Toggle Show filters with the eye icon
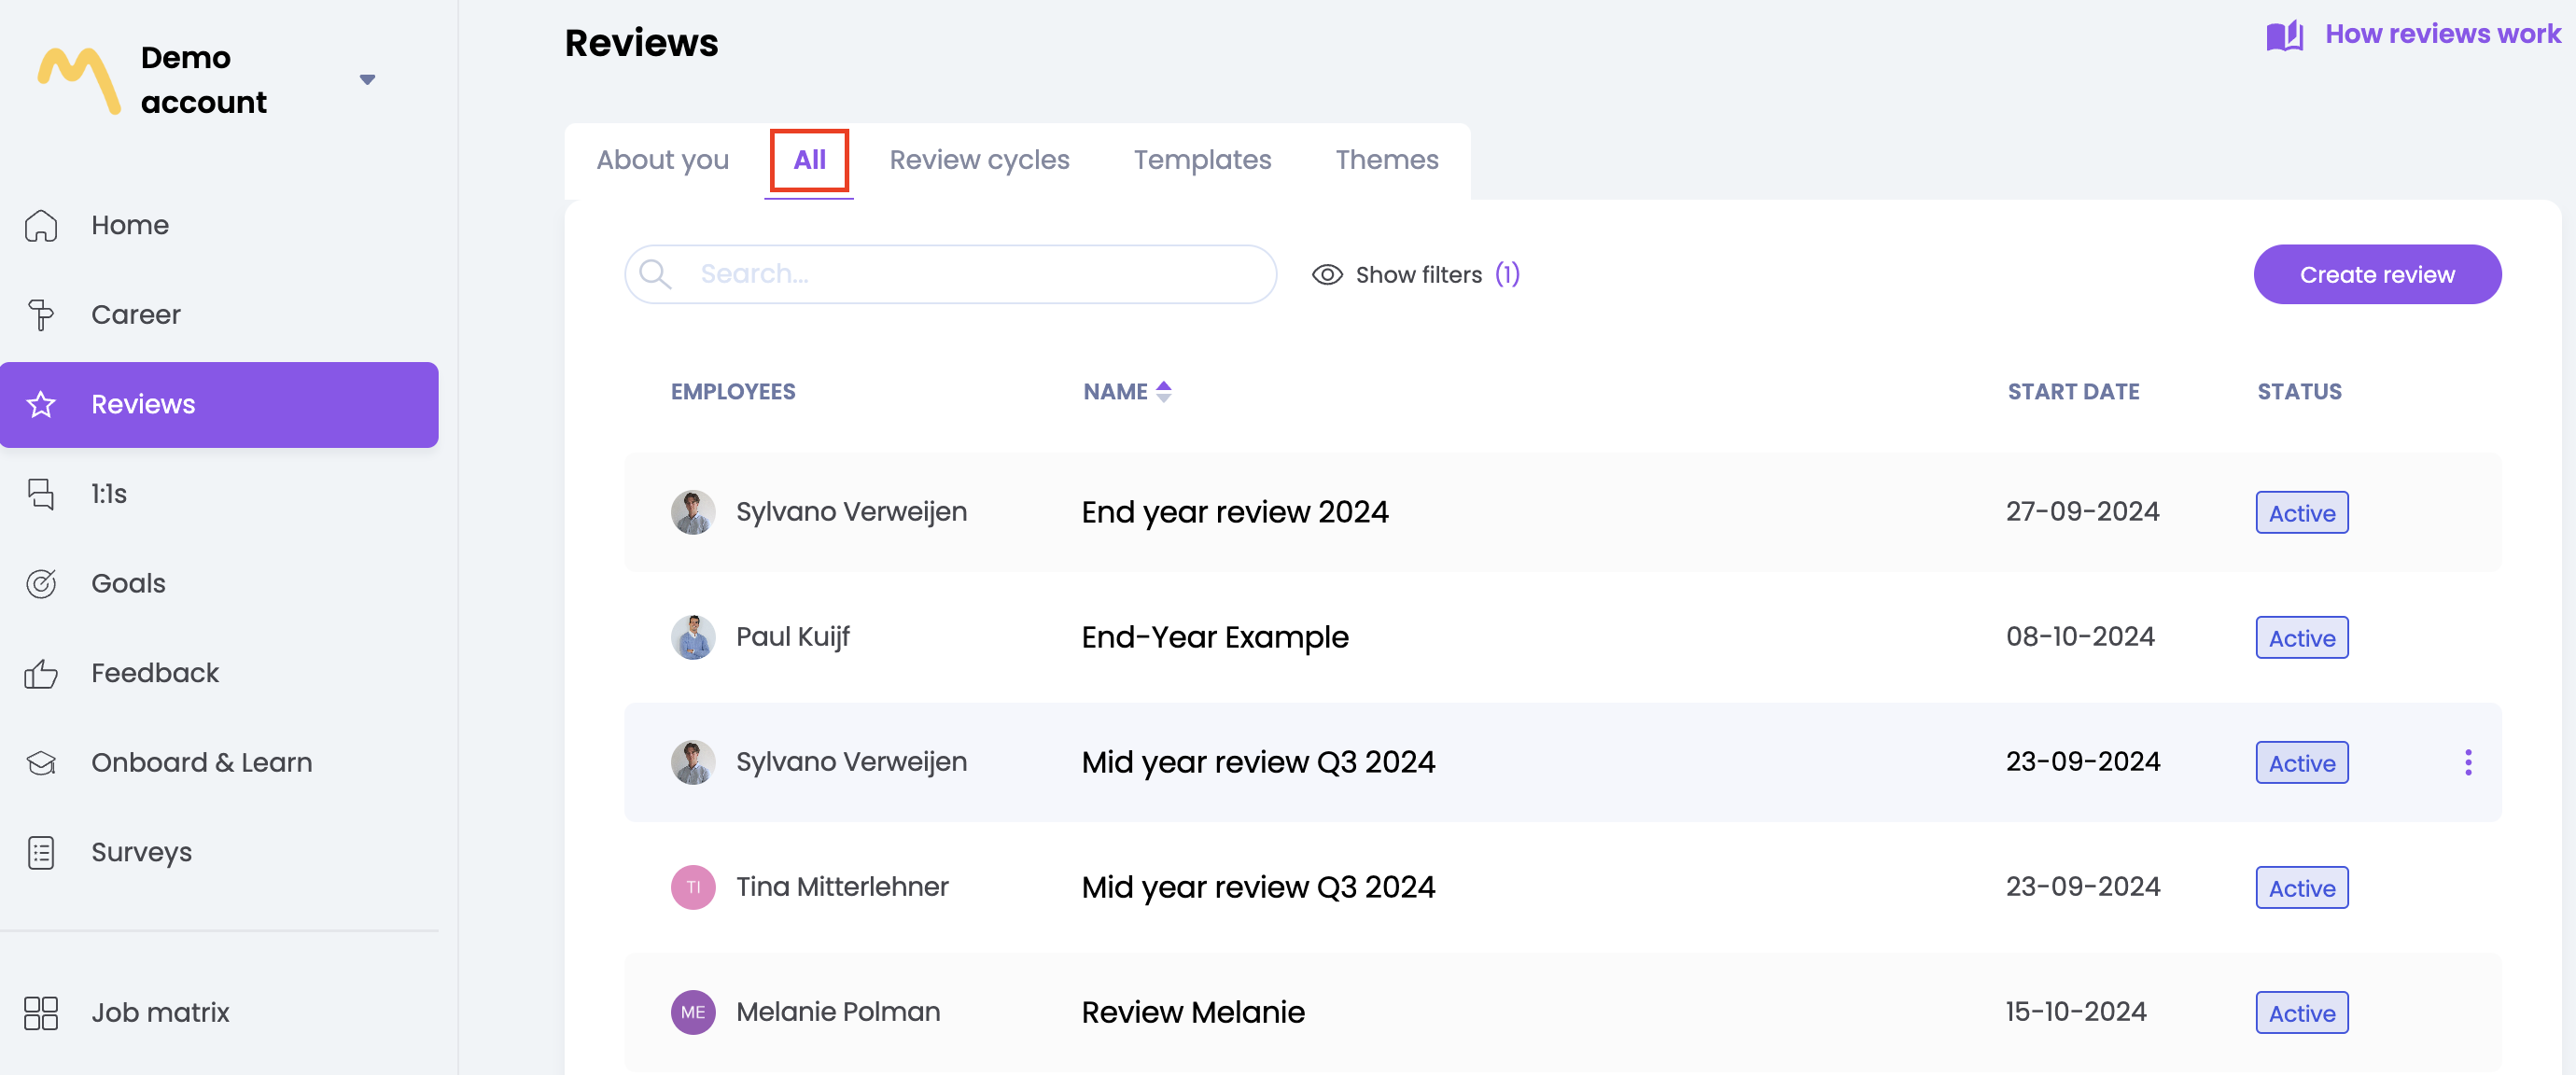 coord(1327,275)
